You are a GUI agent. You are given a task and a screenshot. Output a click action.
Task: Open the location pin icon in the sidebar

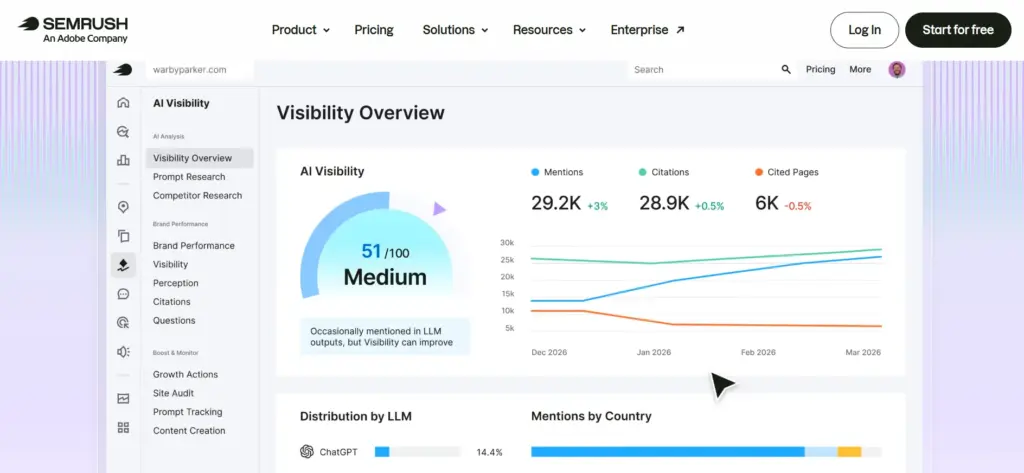[x=123, y=207]
